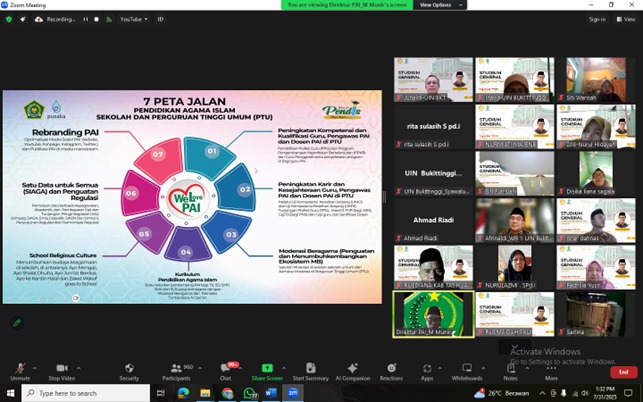The image size is (643, 402).
Task: Click the Apps icon in toolbar
Action: (427, 370)
